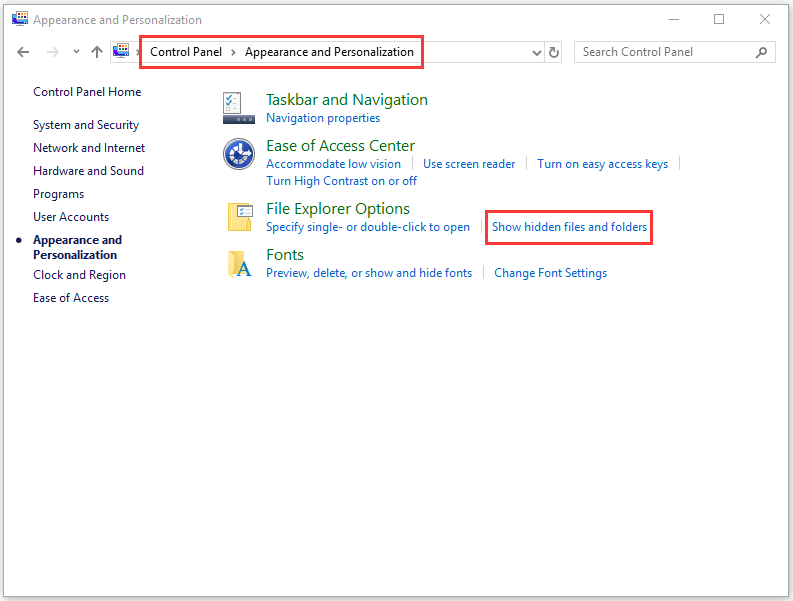793x601 pixels.
Task: Open Programs category
Action: tap(59, 194)
